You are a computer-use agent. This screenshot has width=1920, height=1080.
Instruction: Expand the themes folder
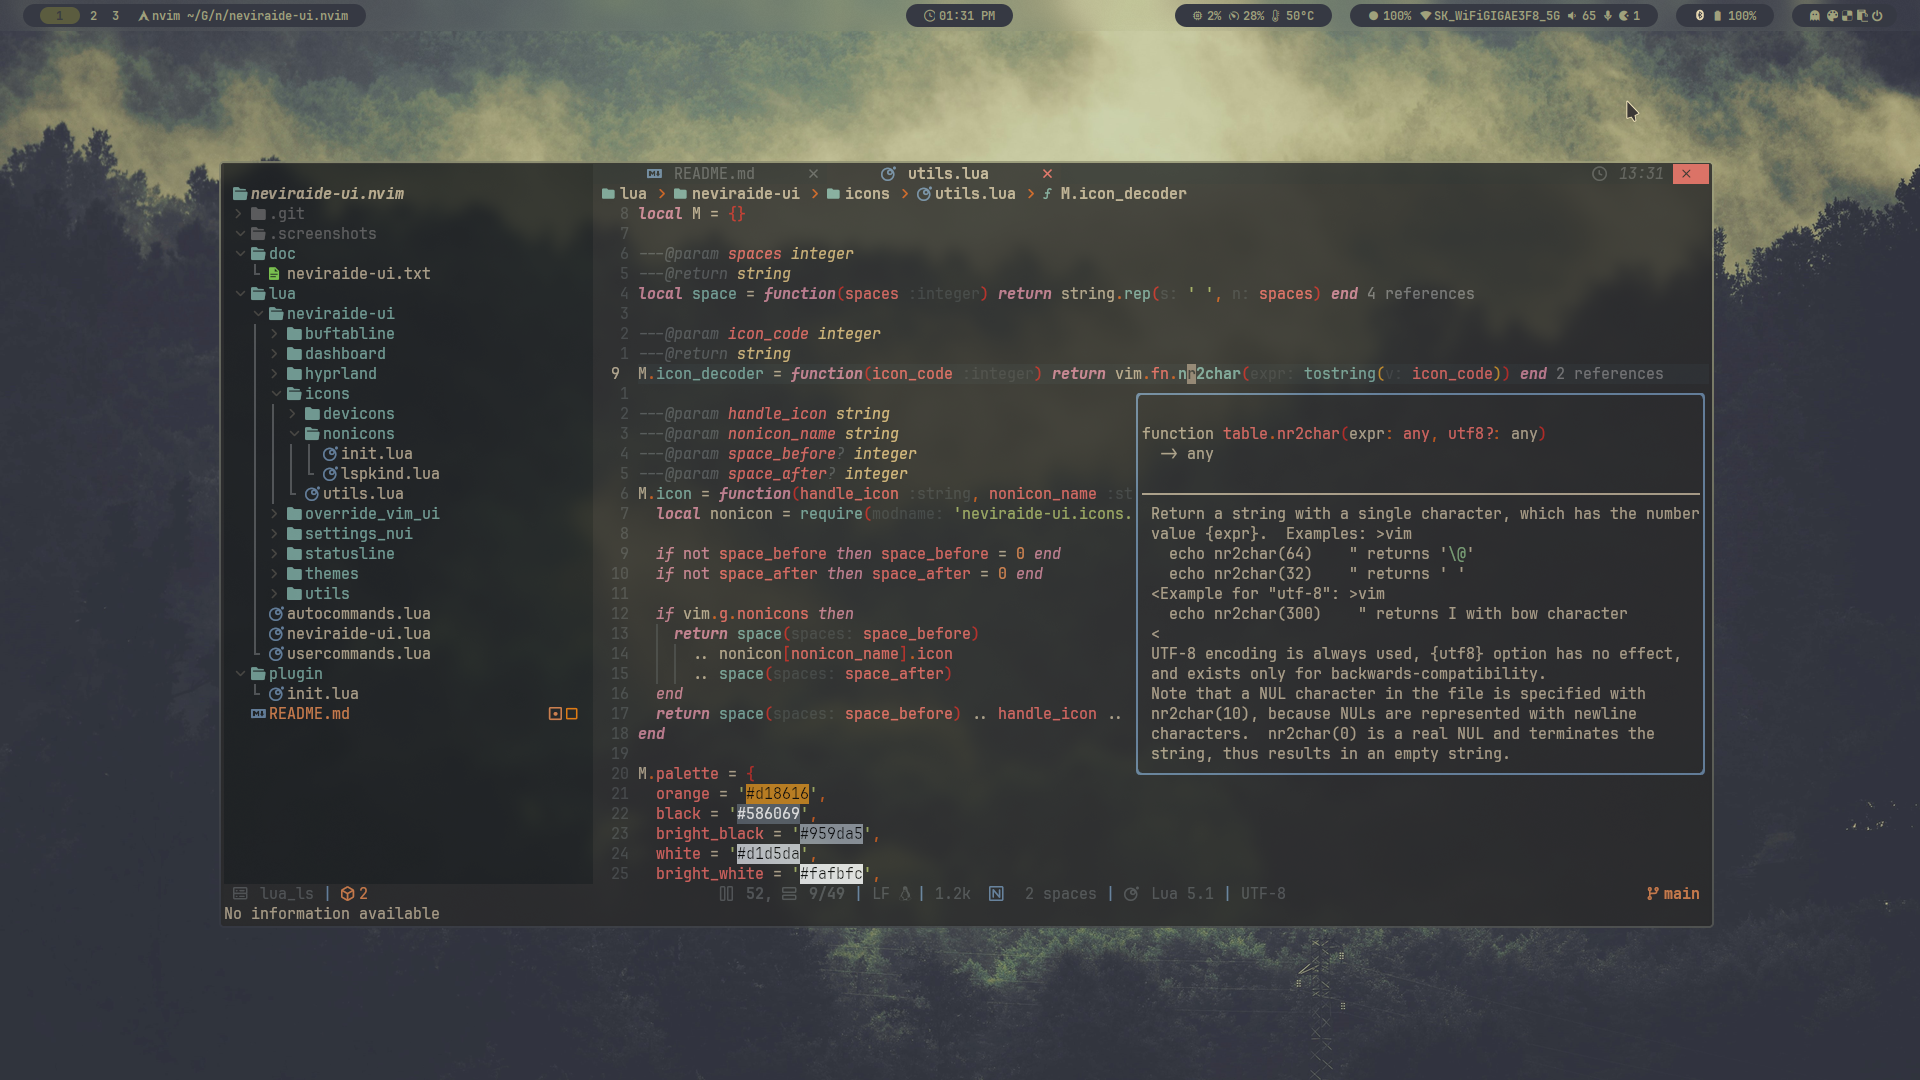331,574
